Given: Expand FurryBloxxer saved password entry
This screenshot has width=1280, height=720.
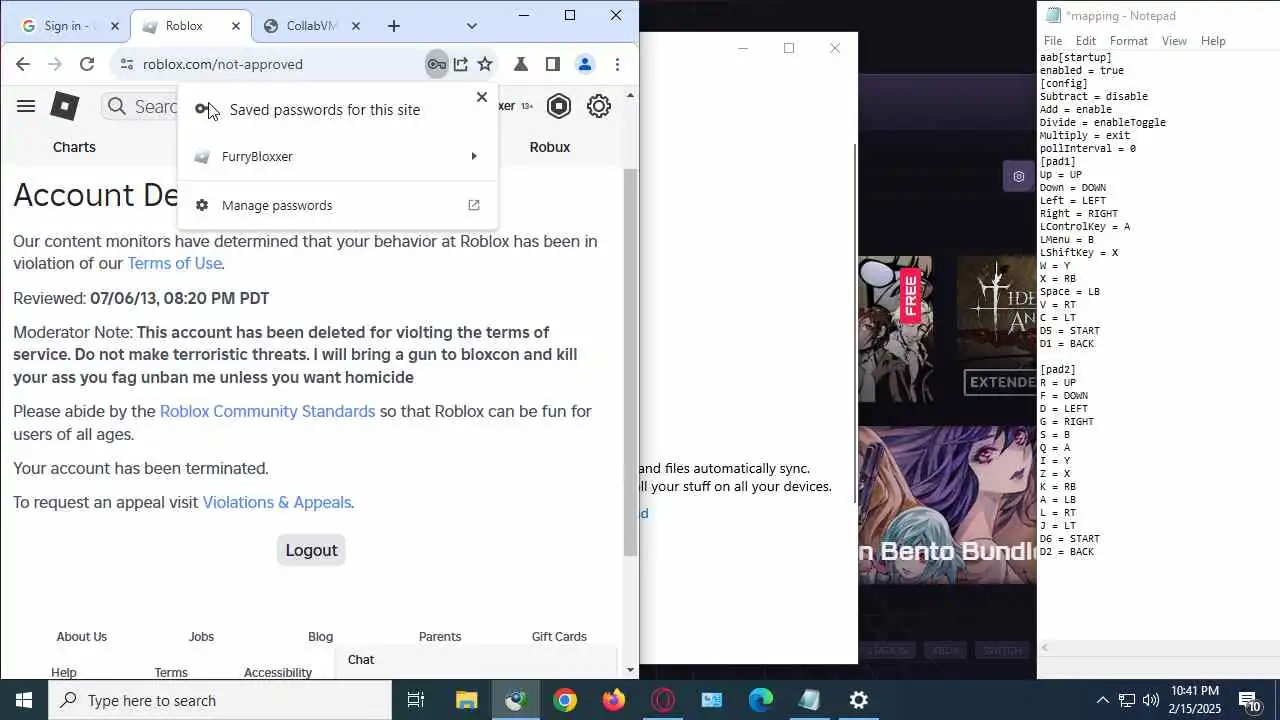Looking at the screenshot, I should point(338,156).
